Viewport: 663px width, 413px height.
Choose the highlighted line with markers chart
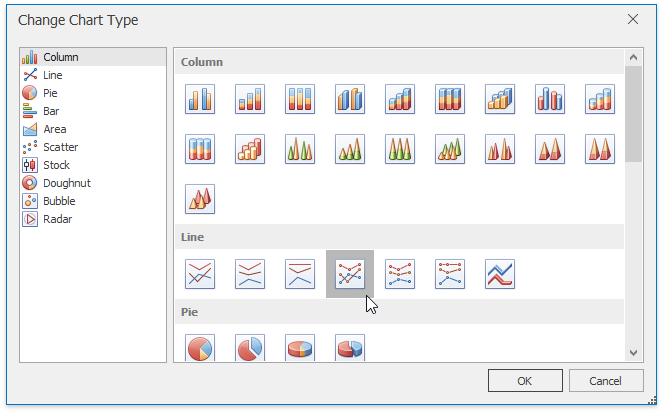click(350, 274)
